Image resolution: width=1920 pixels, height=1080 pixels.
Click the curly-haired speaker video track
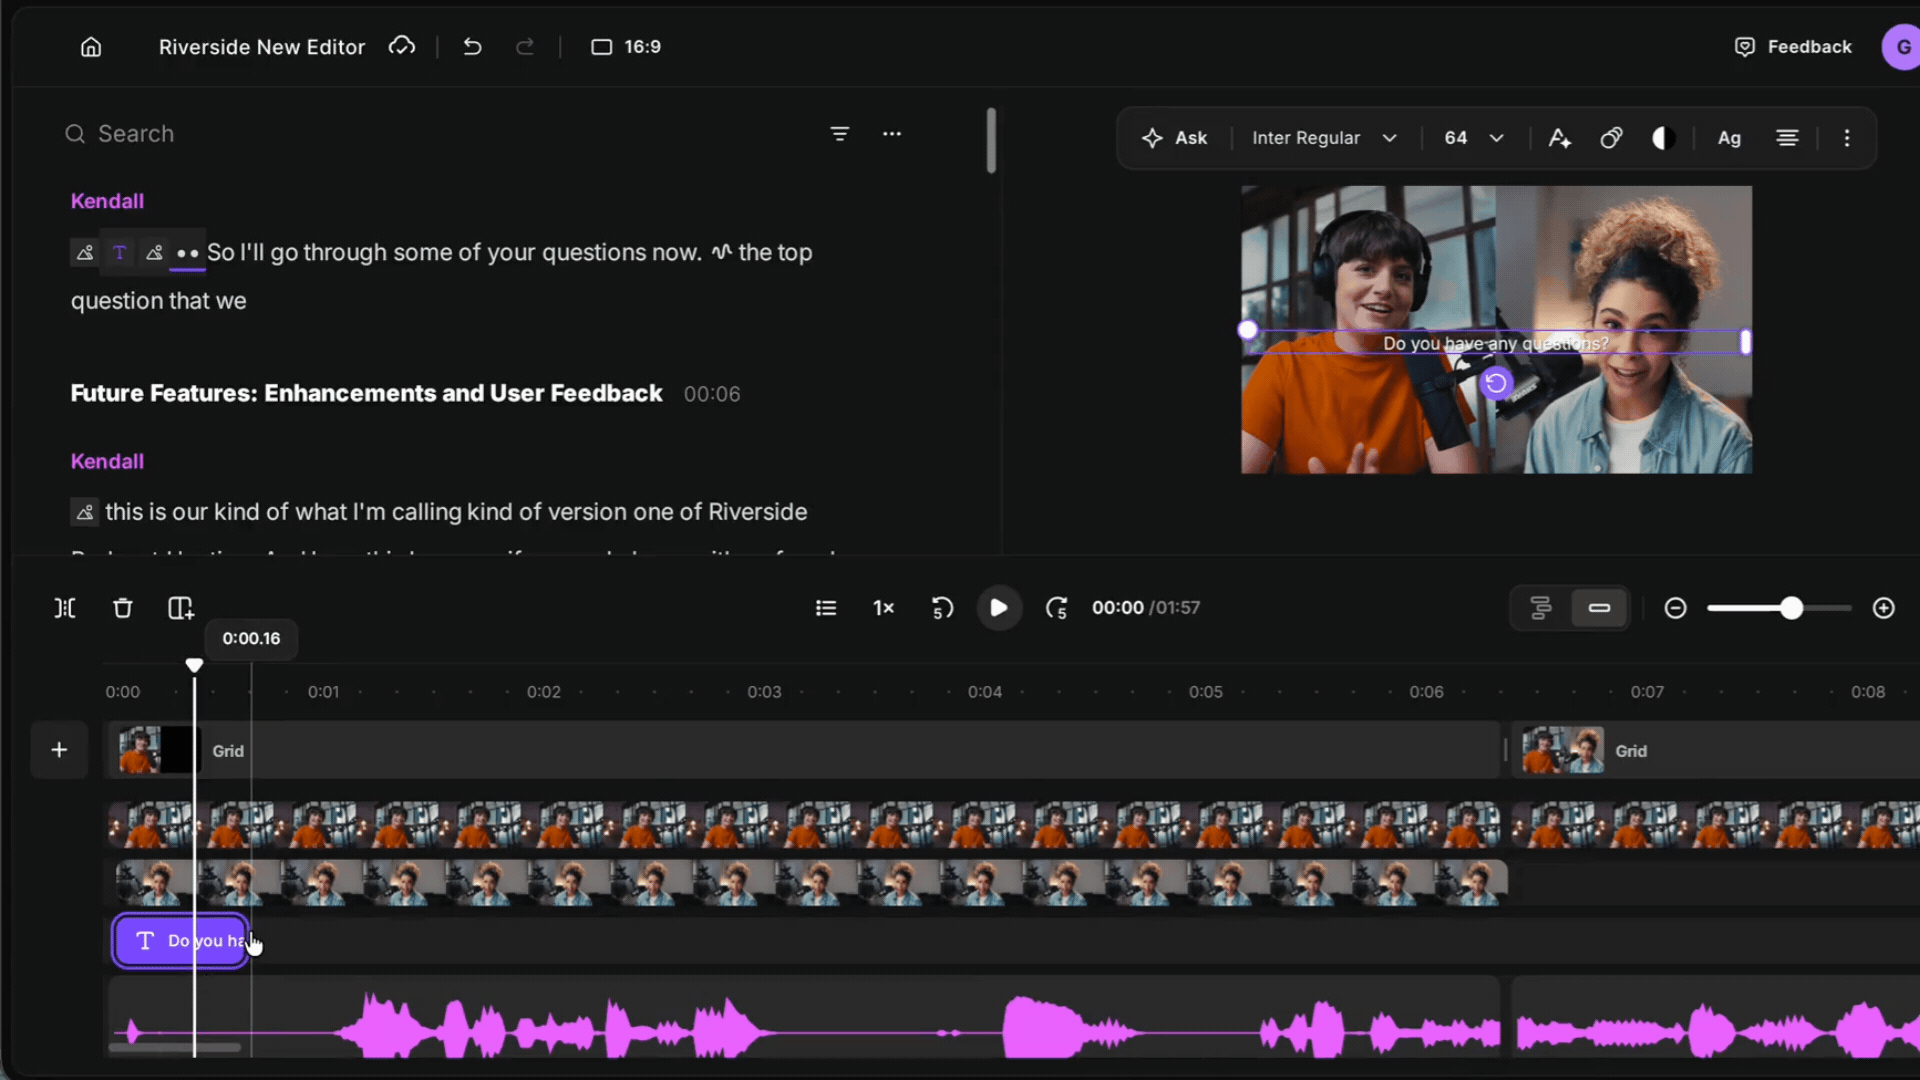click(x=811, y=883)
